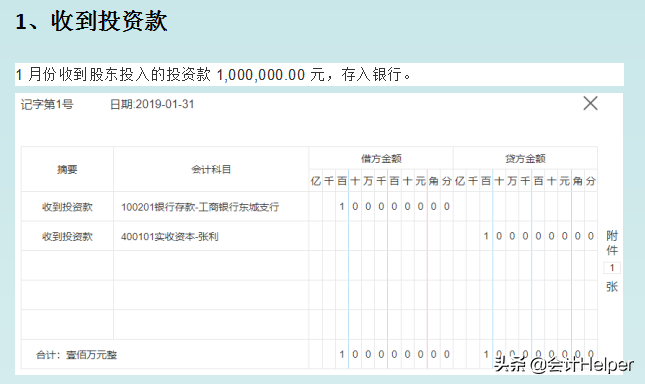
Task: Click the 会计科目 column header
Action: [211, 169]
